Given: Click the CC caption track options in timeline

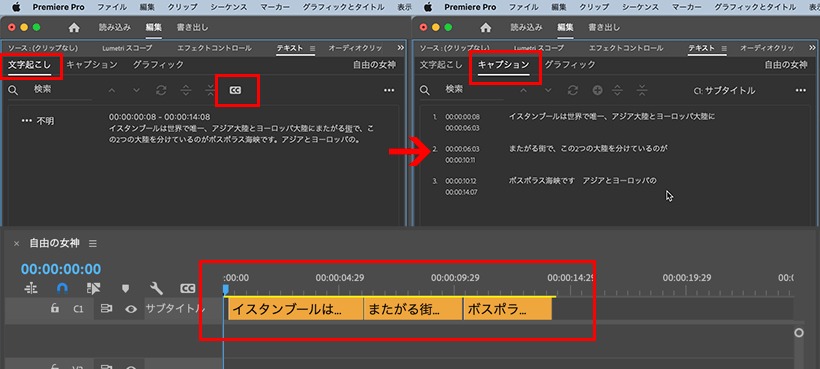Looking at the screenshot, I should click(187, 288).
